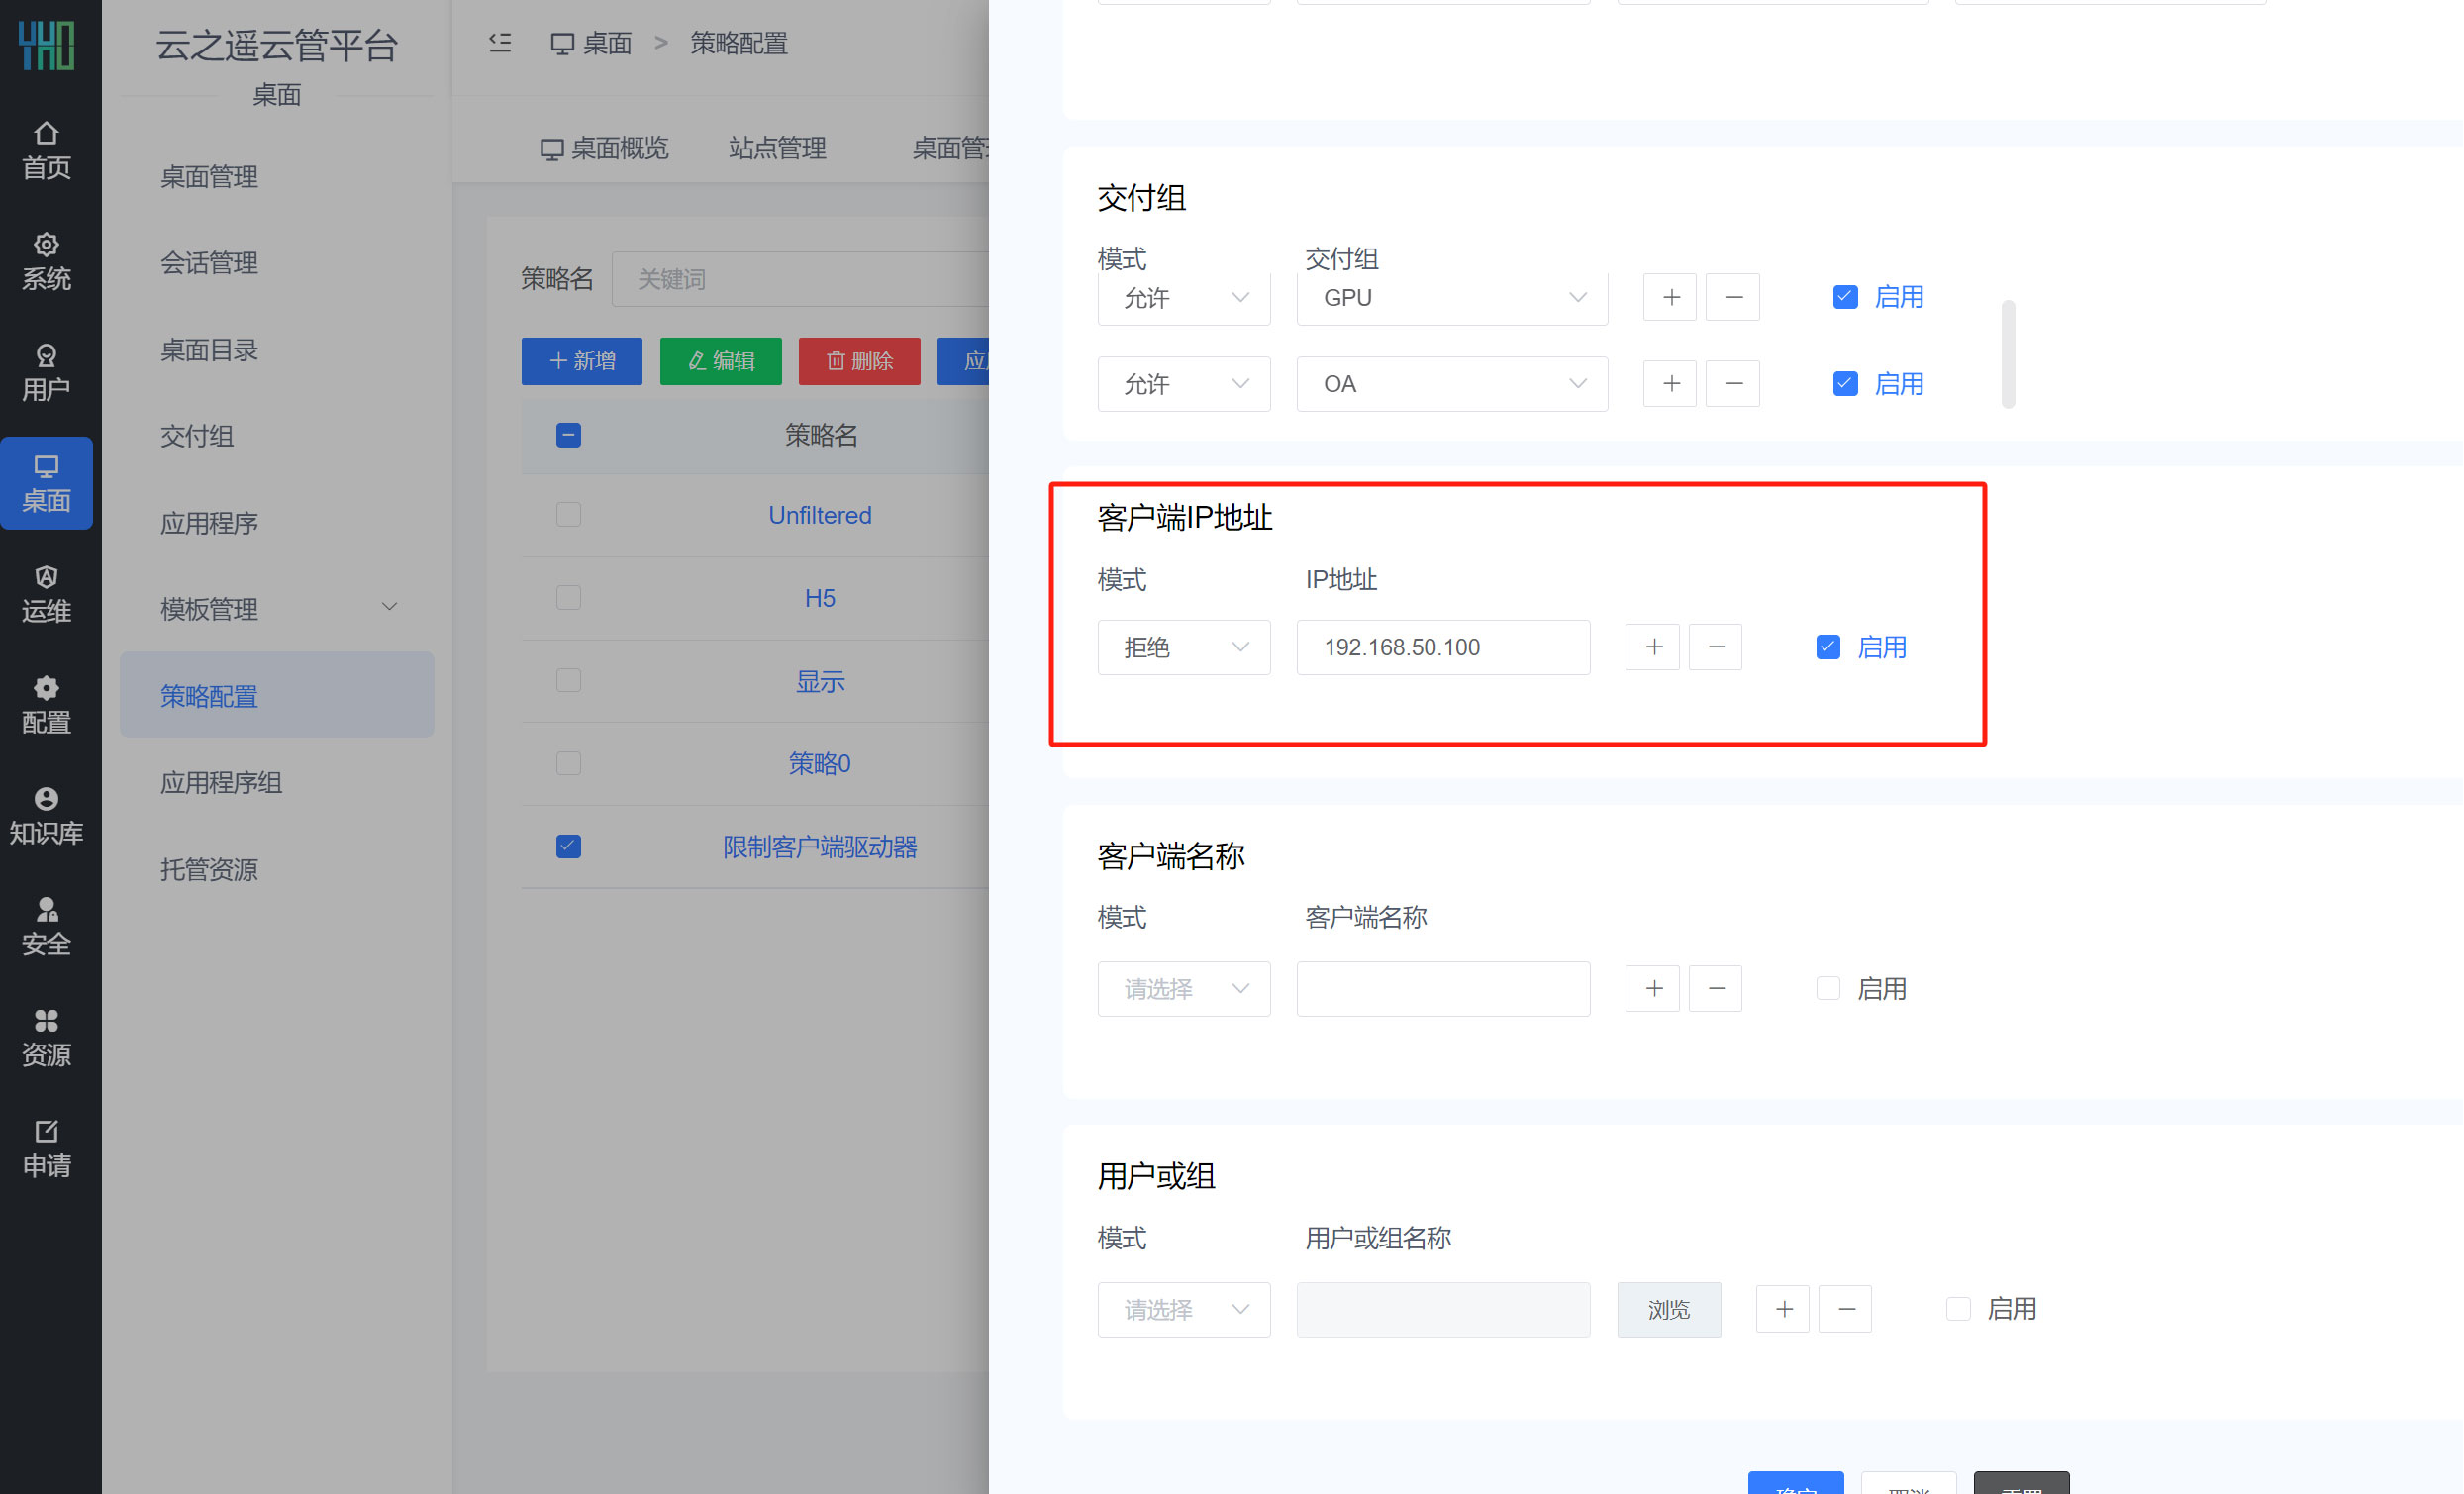Open the OA delivery group dropdown

coord(1452,384)
